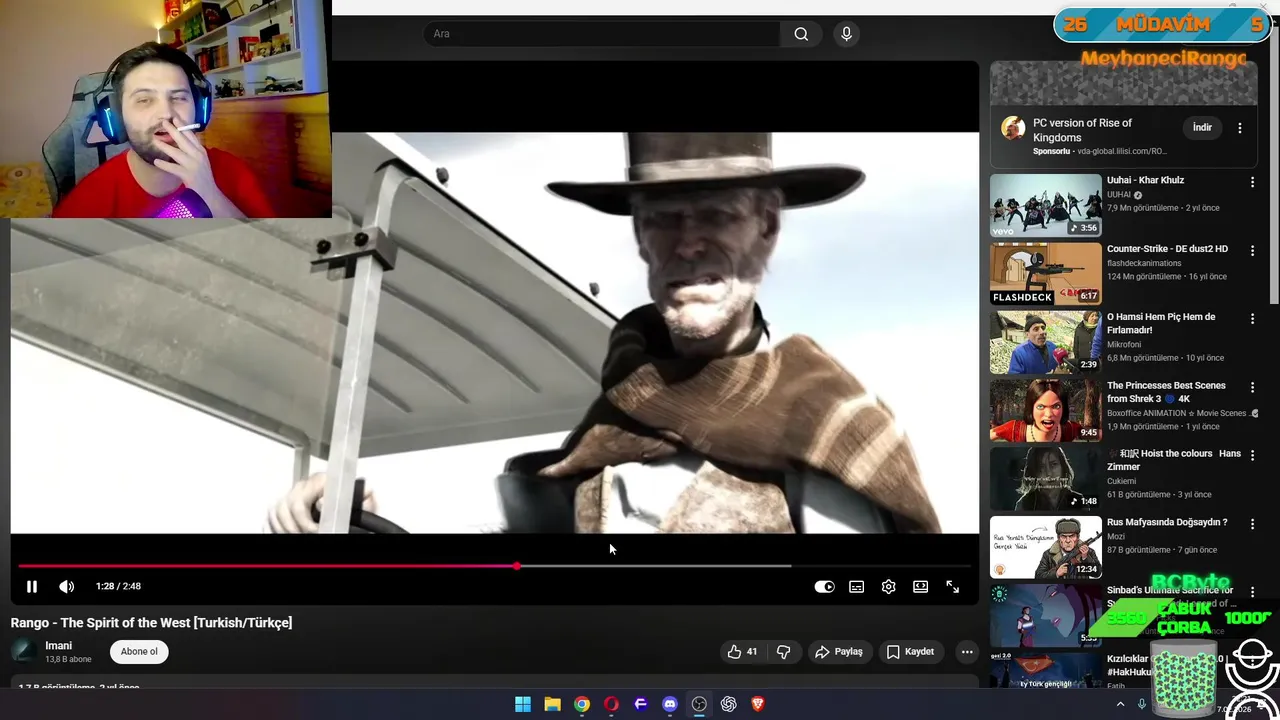
Task: Open options menu for 'O Hamsi' video
Action: [x=1252, y=319]
